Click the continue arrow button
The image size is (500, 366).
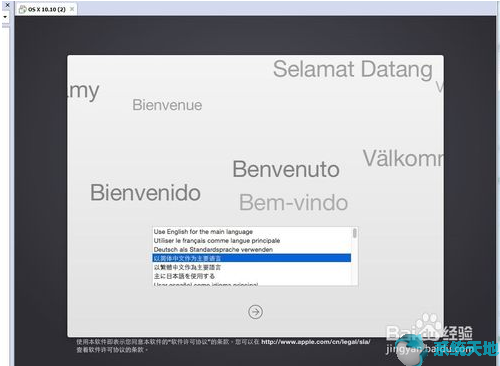[x=255, y=312]
